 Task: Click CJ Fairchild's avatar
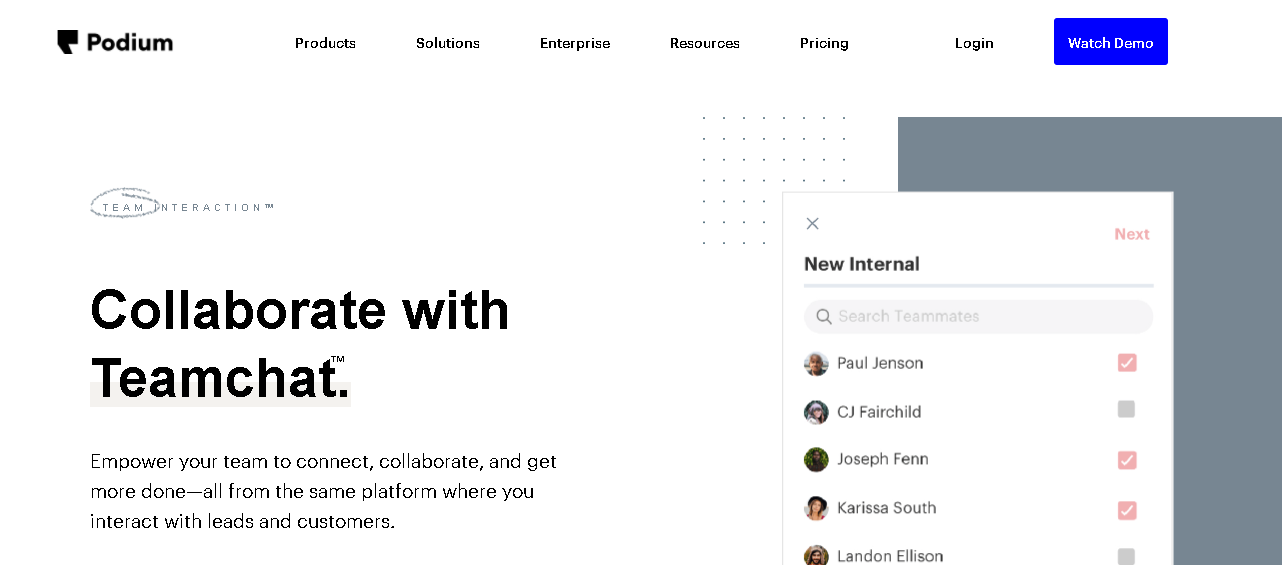pos(816,412)
